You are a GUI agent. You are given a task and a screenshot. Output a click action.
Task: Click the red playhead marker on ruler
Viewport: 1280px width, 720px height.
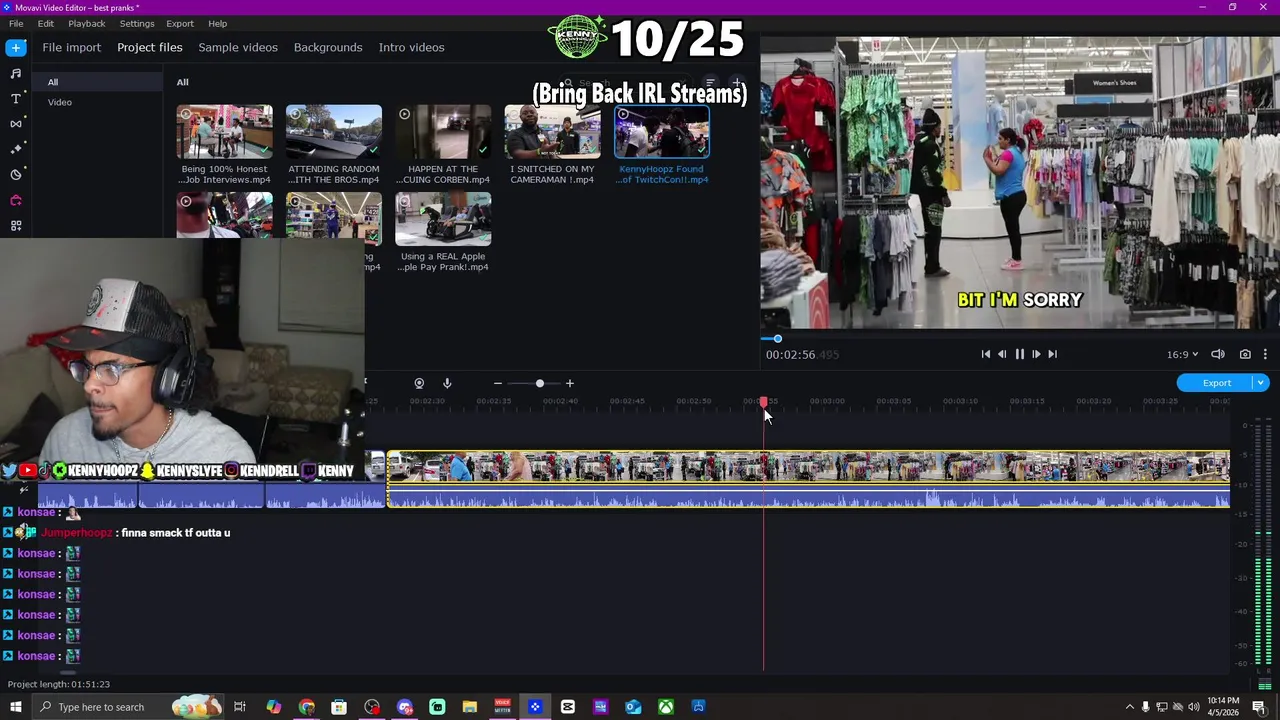pos(763,402)
